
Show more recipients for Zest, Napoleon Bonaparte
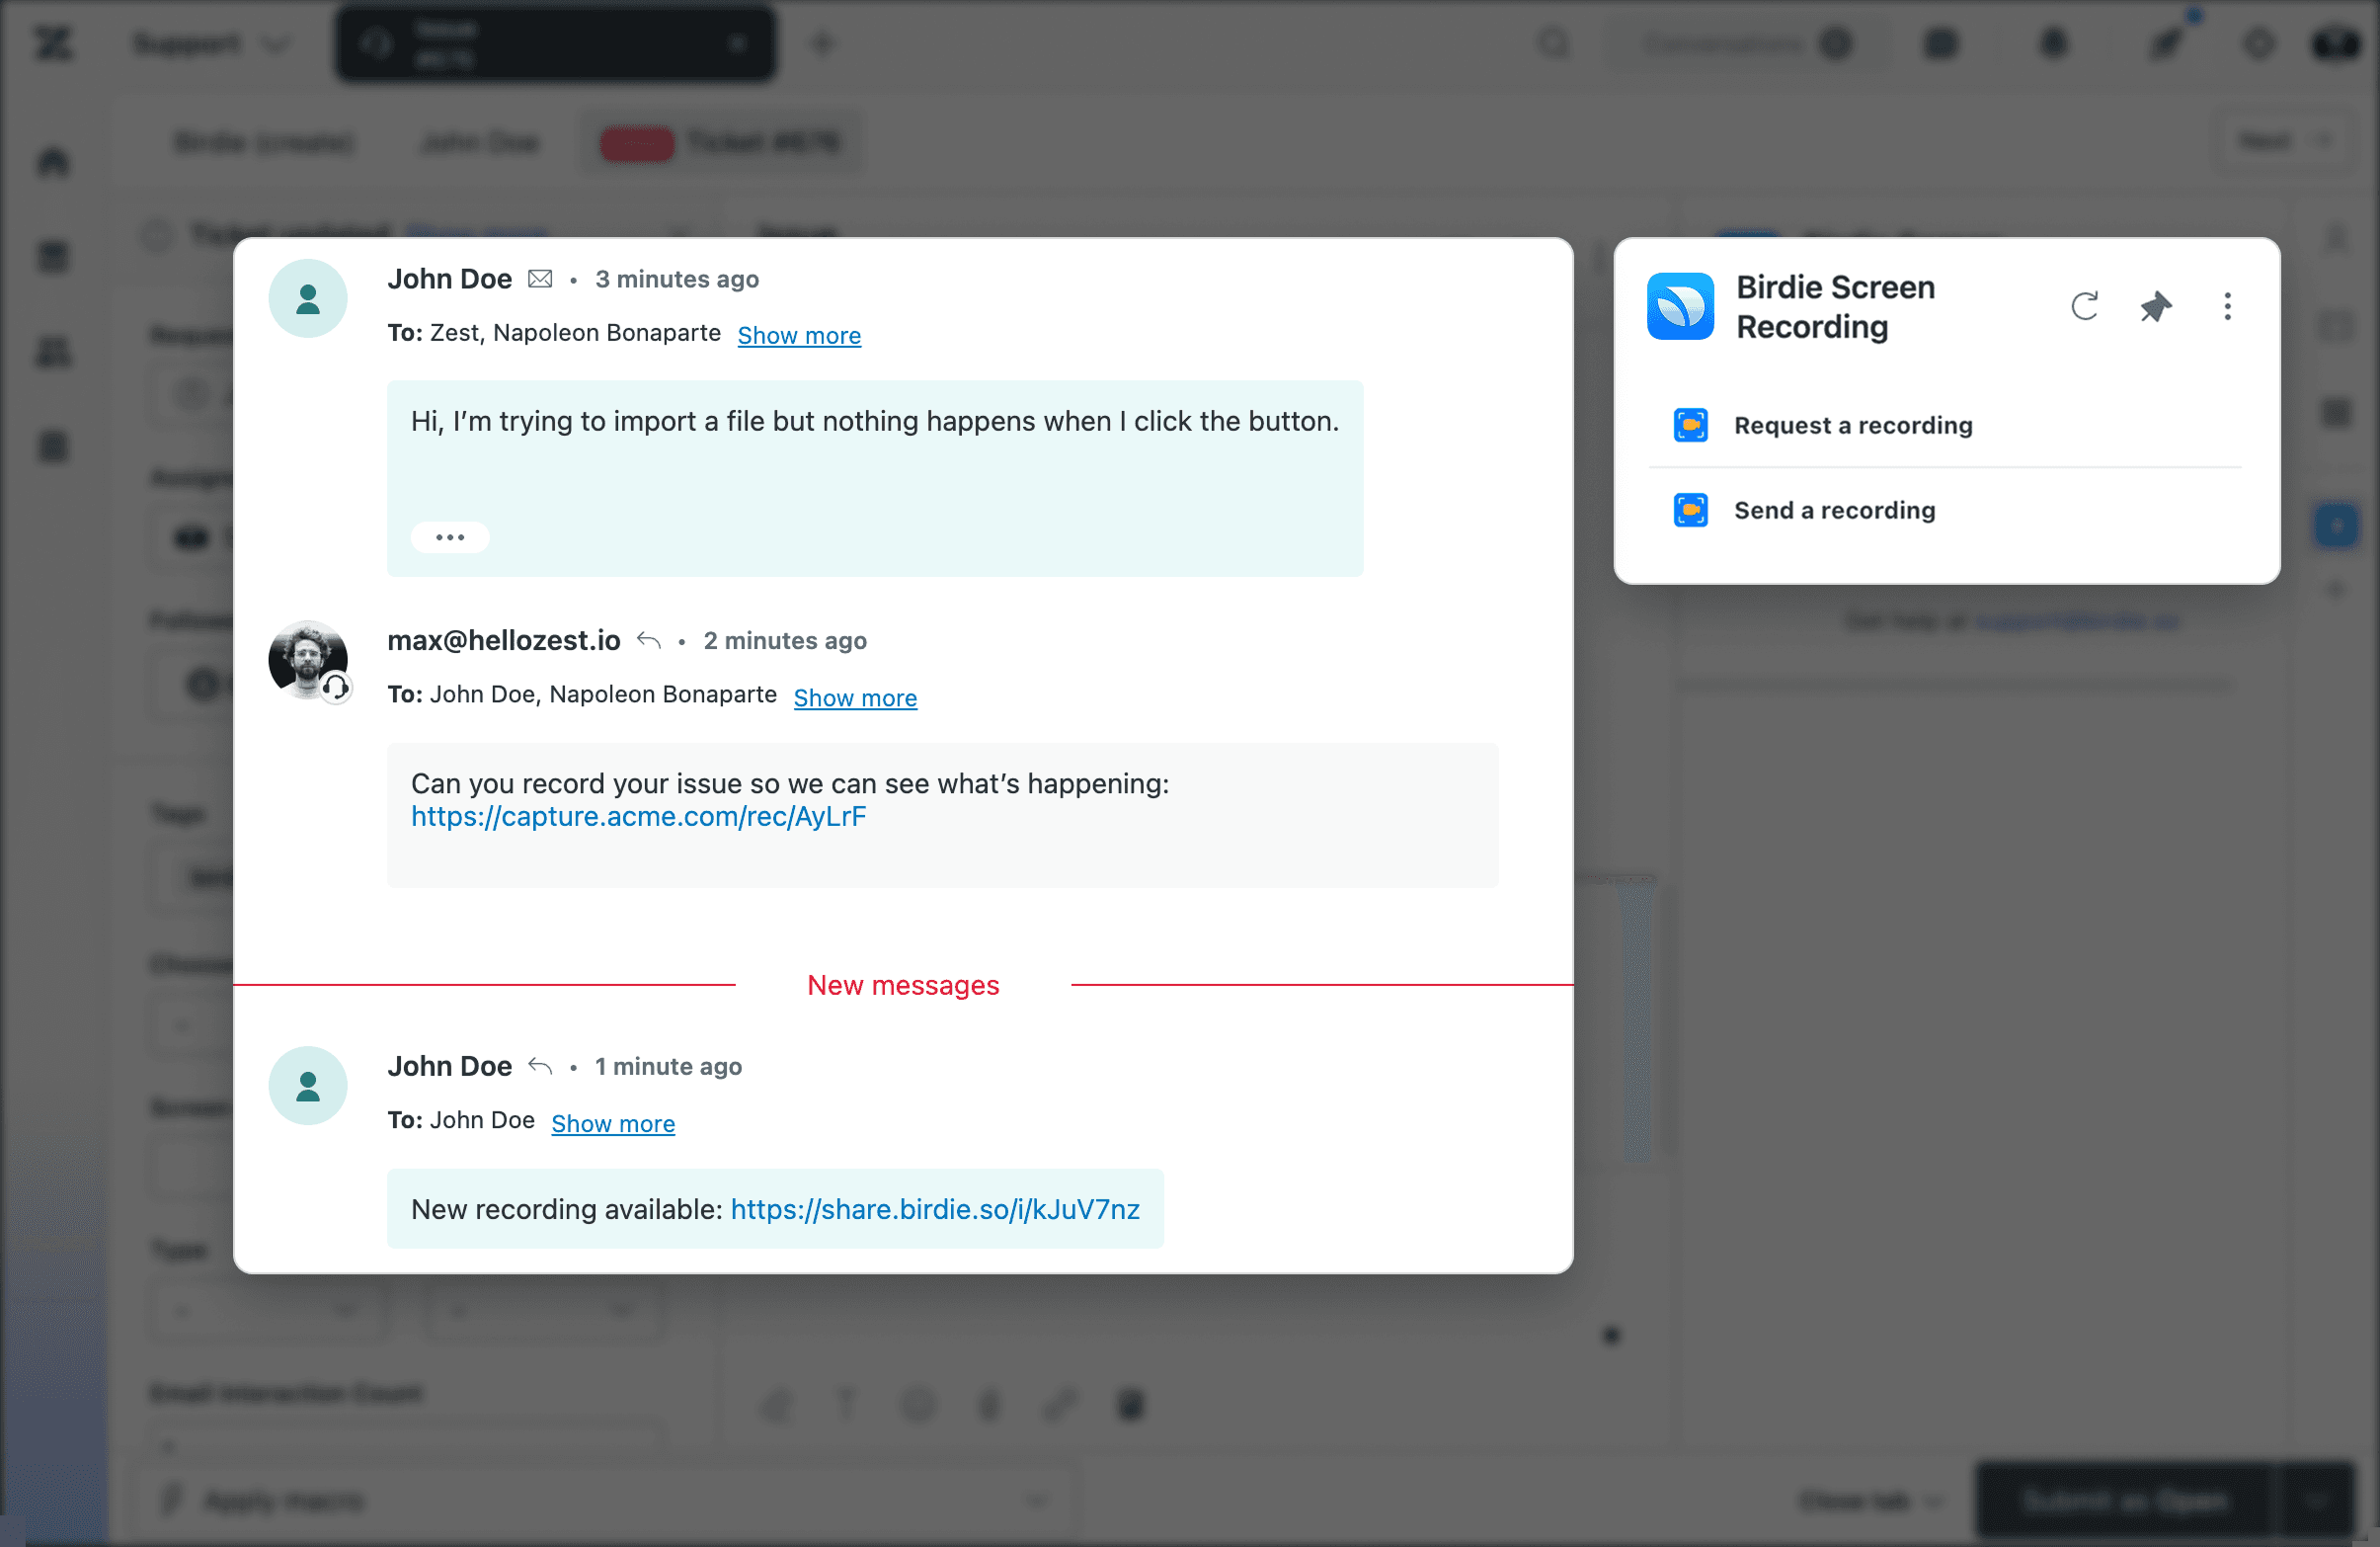tap(799, 335)
